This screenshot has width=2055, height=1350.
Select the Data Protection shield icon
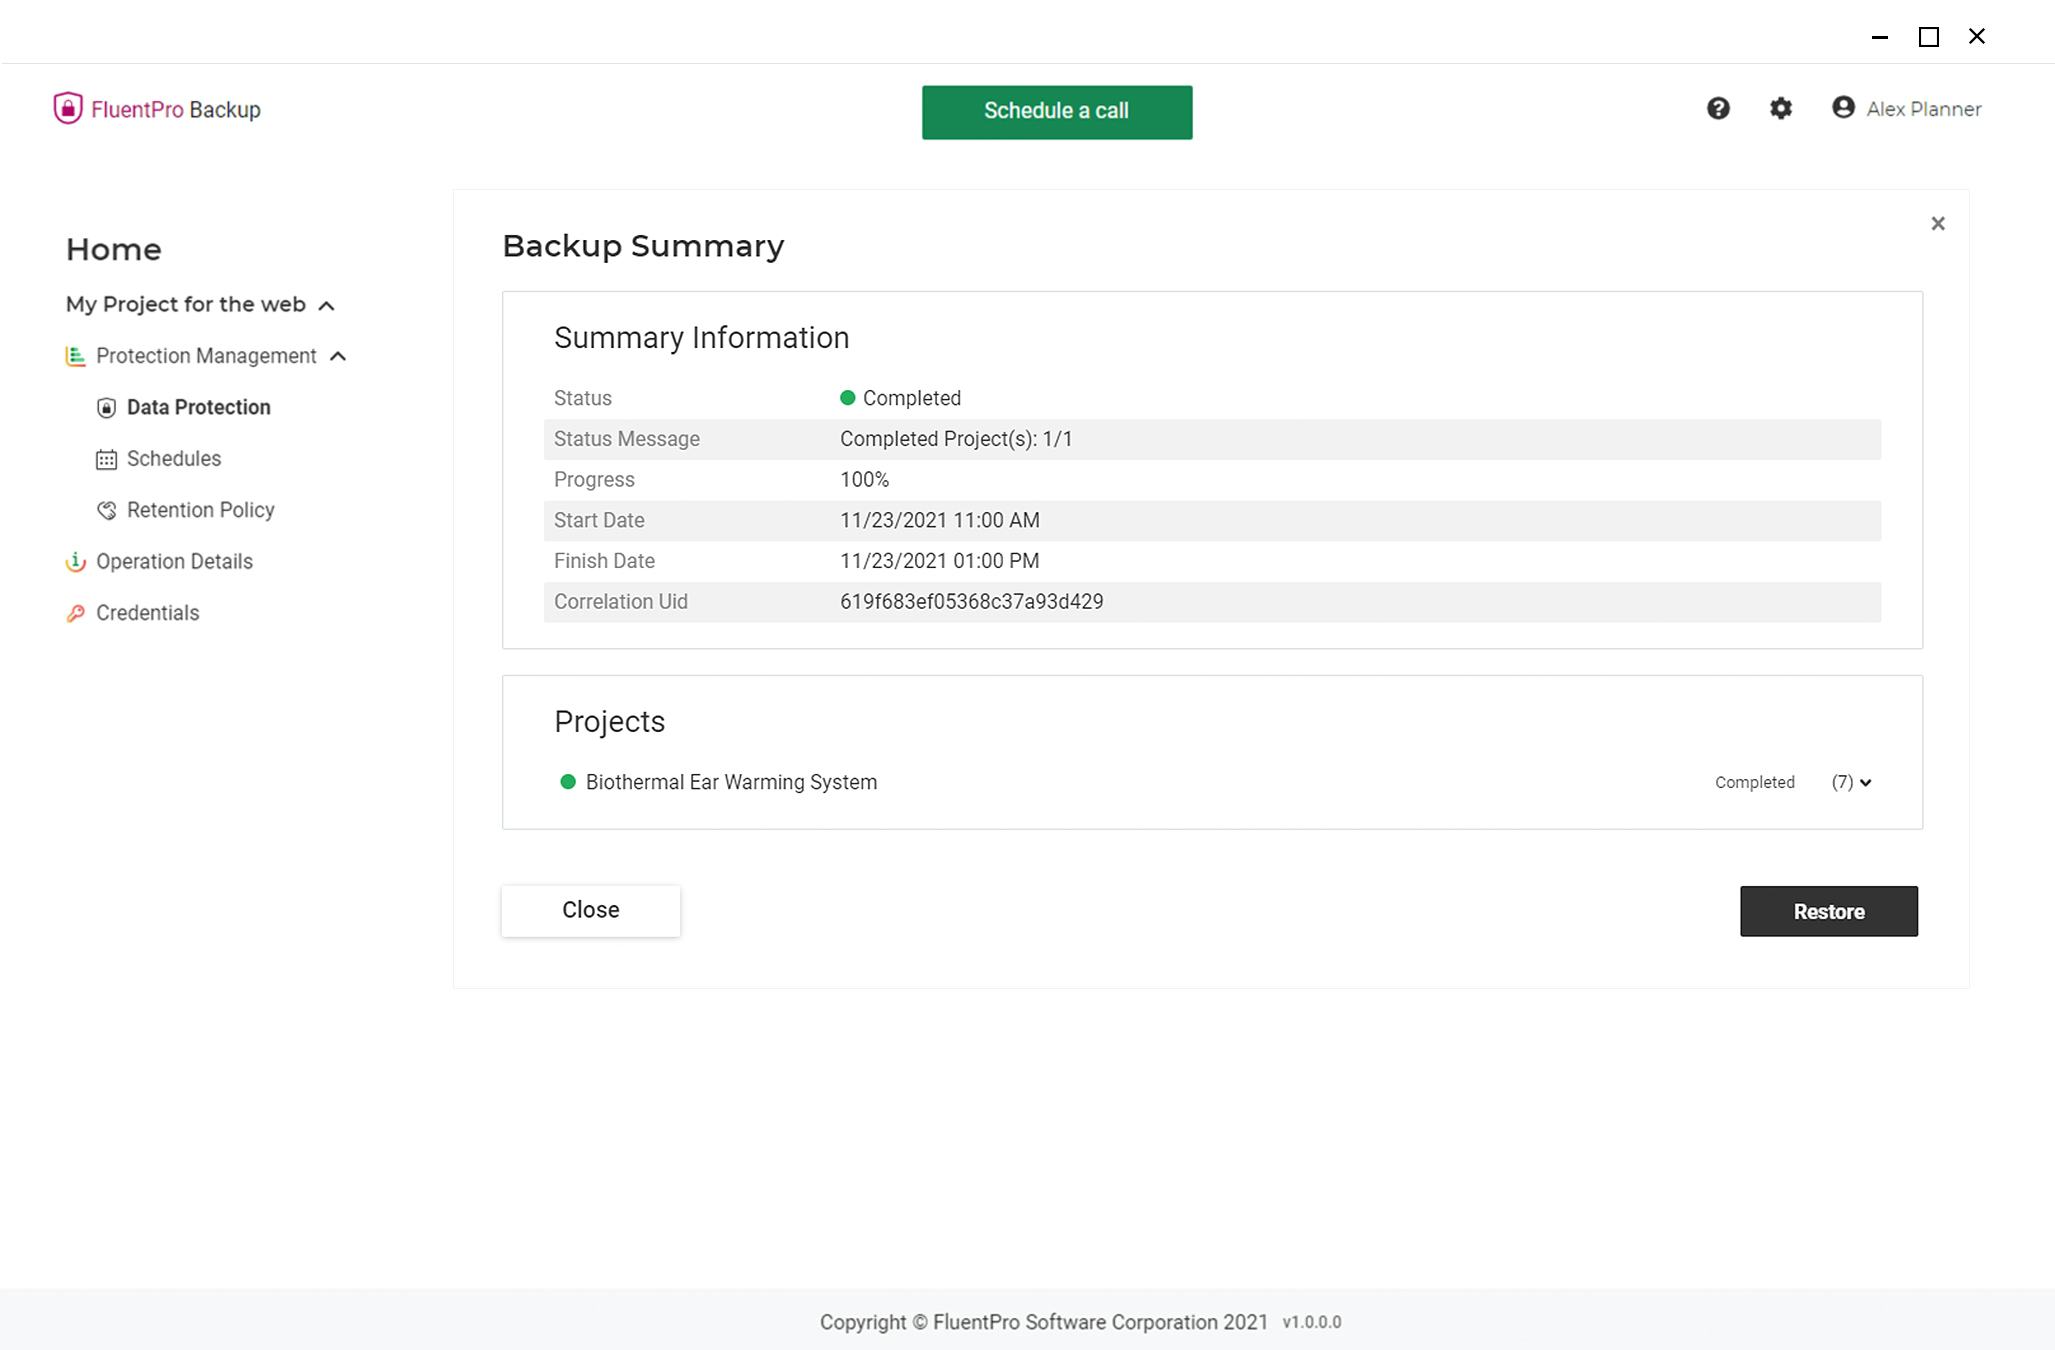(105, 407)
